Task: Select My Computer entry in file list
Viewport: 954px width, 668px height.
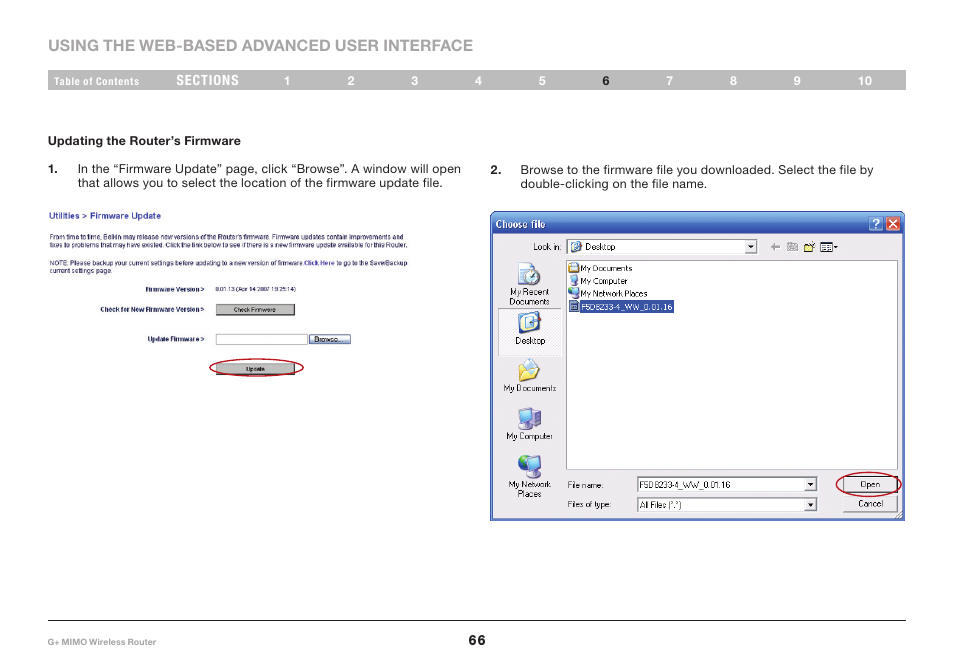Action: tap(597, 280)
